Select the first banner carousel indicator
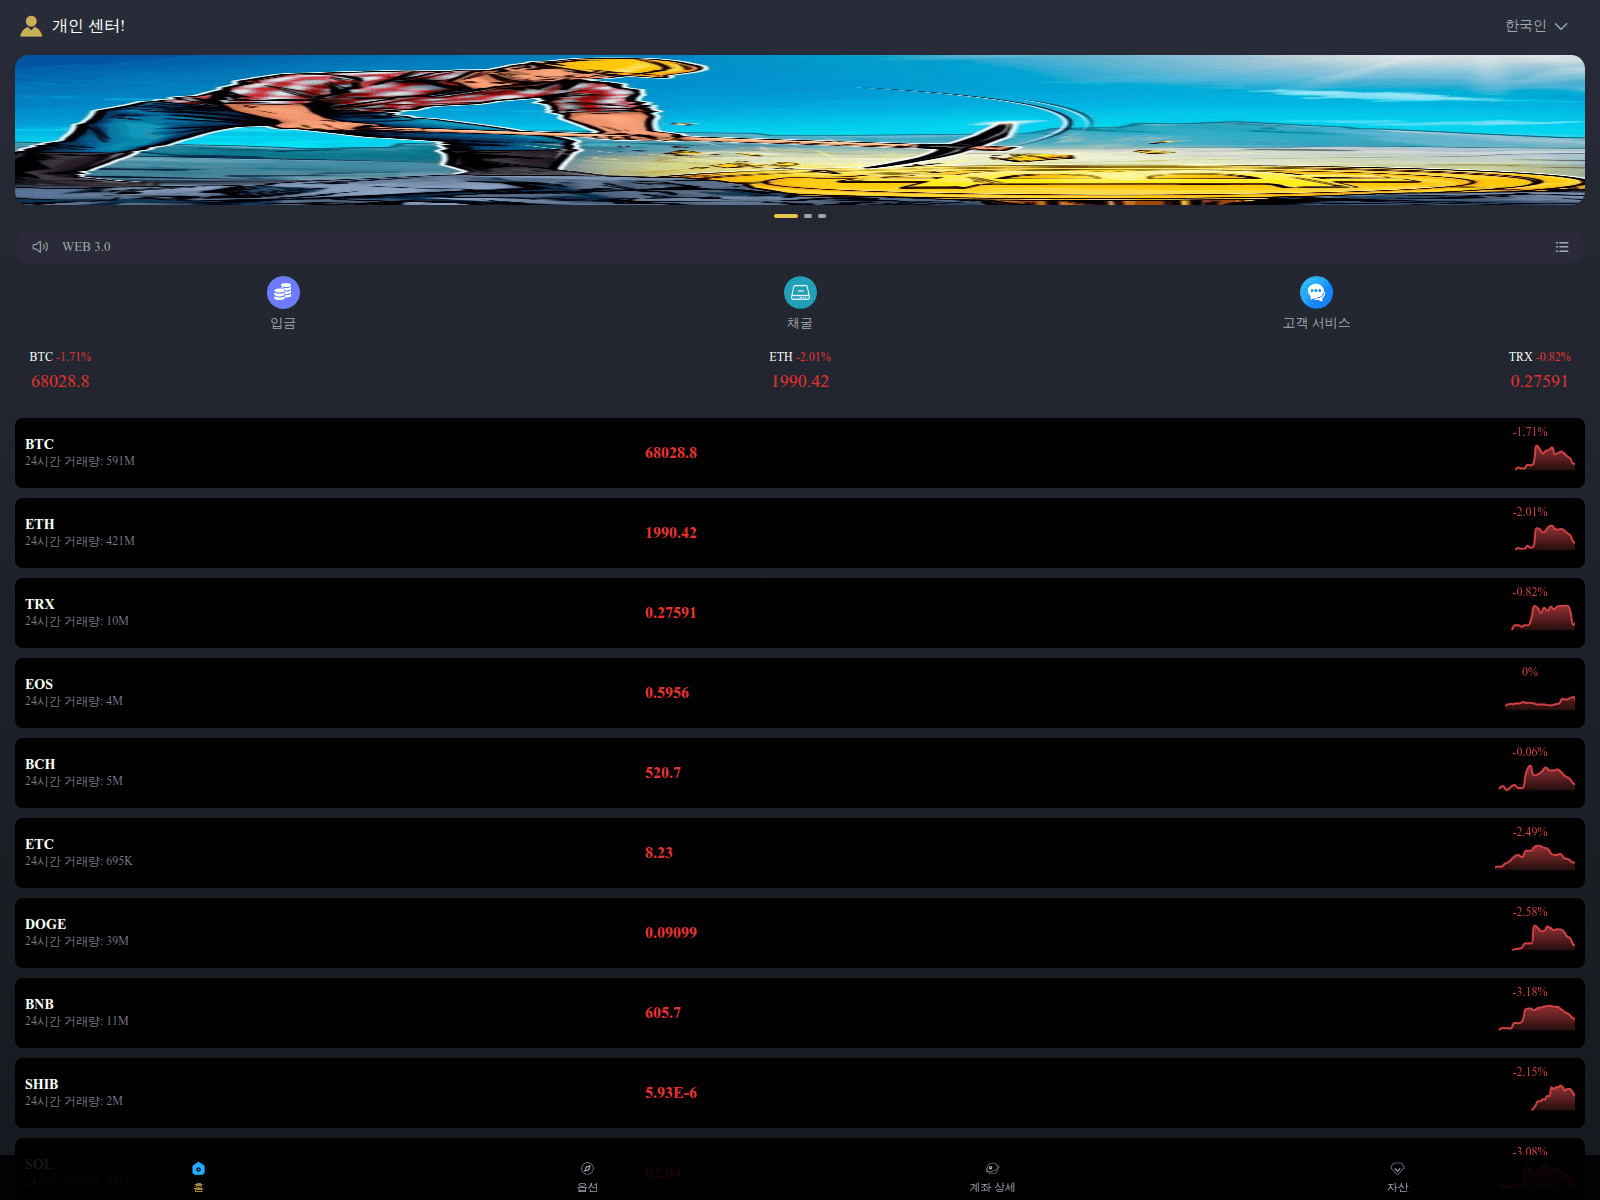Screen dimensions: 1600x1200 tap(786, 216)
